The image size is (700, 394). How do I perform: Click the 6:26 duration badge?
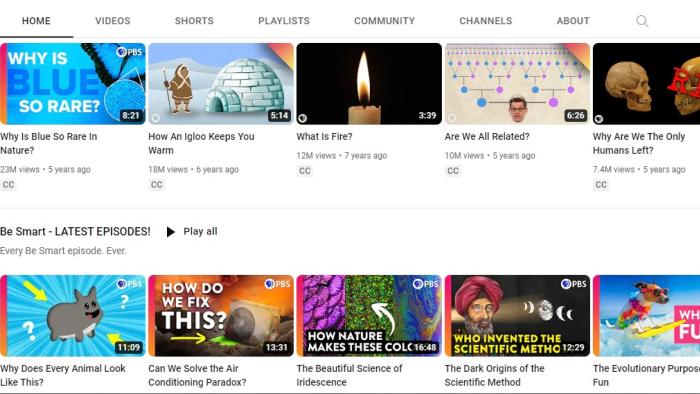pyautogui.click(x=575, y=116)
